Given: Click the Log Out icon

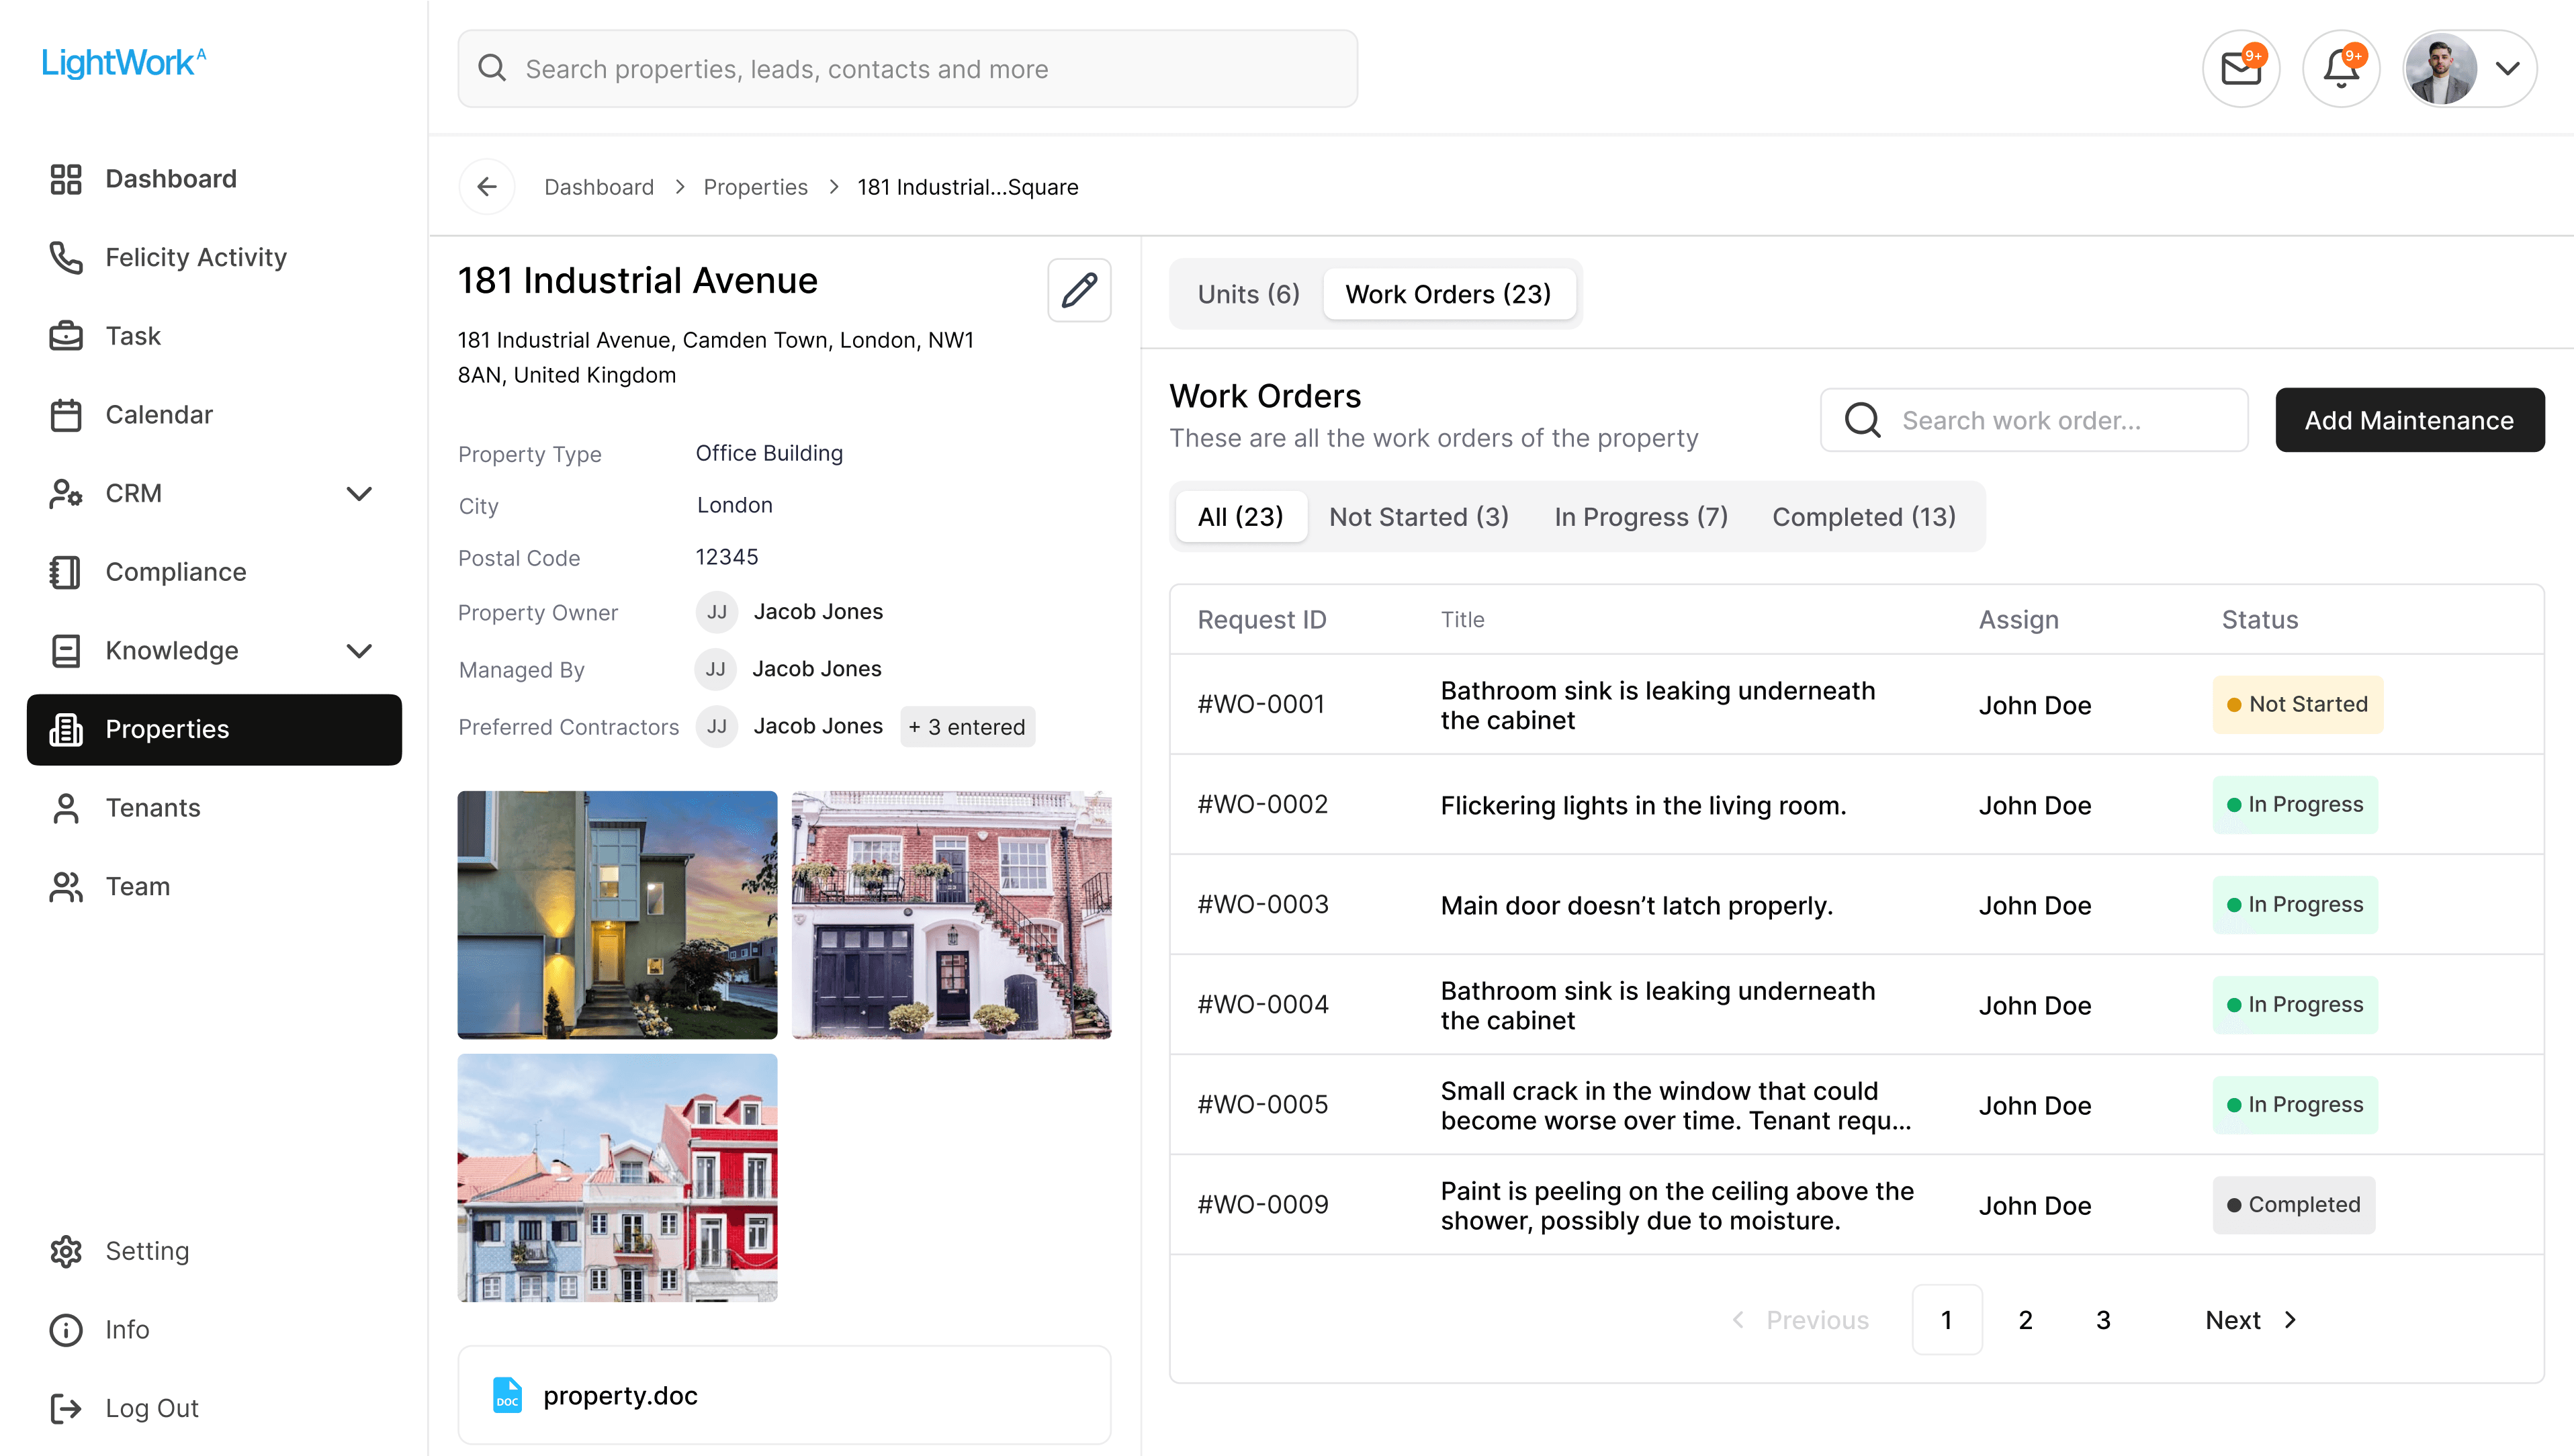Looking at the screenshot, I should [66, 1408].
